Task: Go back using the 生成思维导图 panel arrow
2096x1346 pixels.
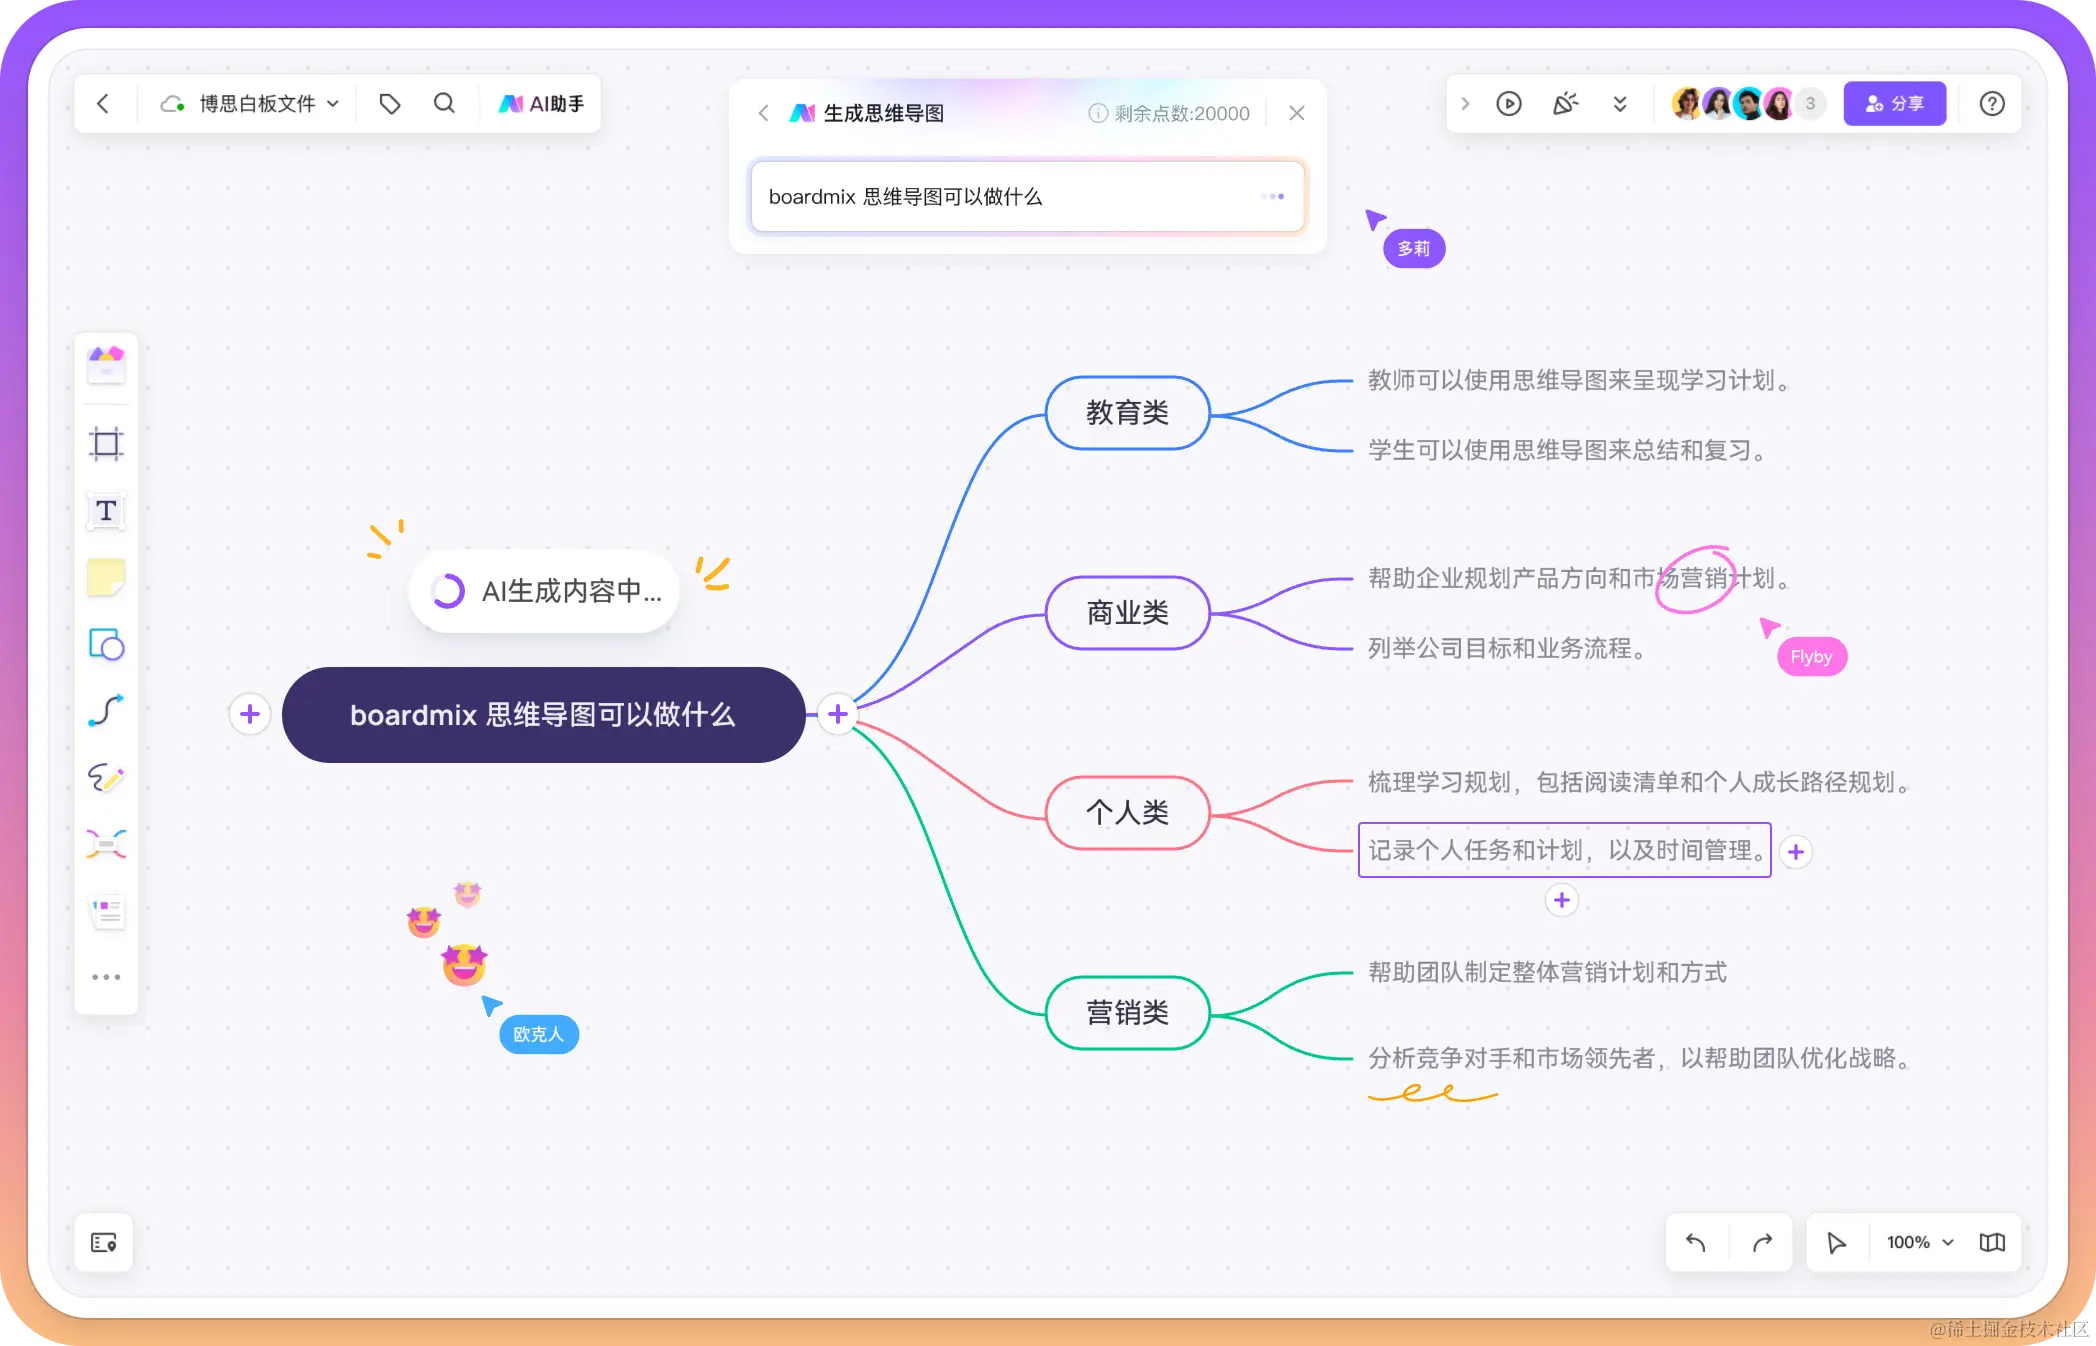Action: pyautogui.click(x=763, y=113)
